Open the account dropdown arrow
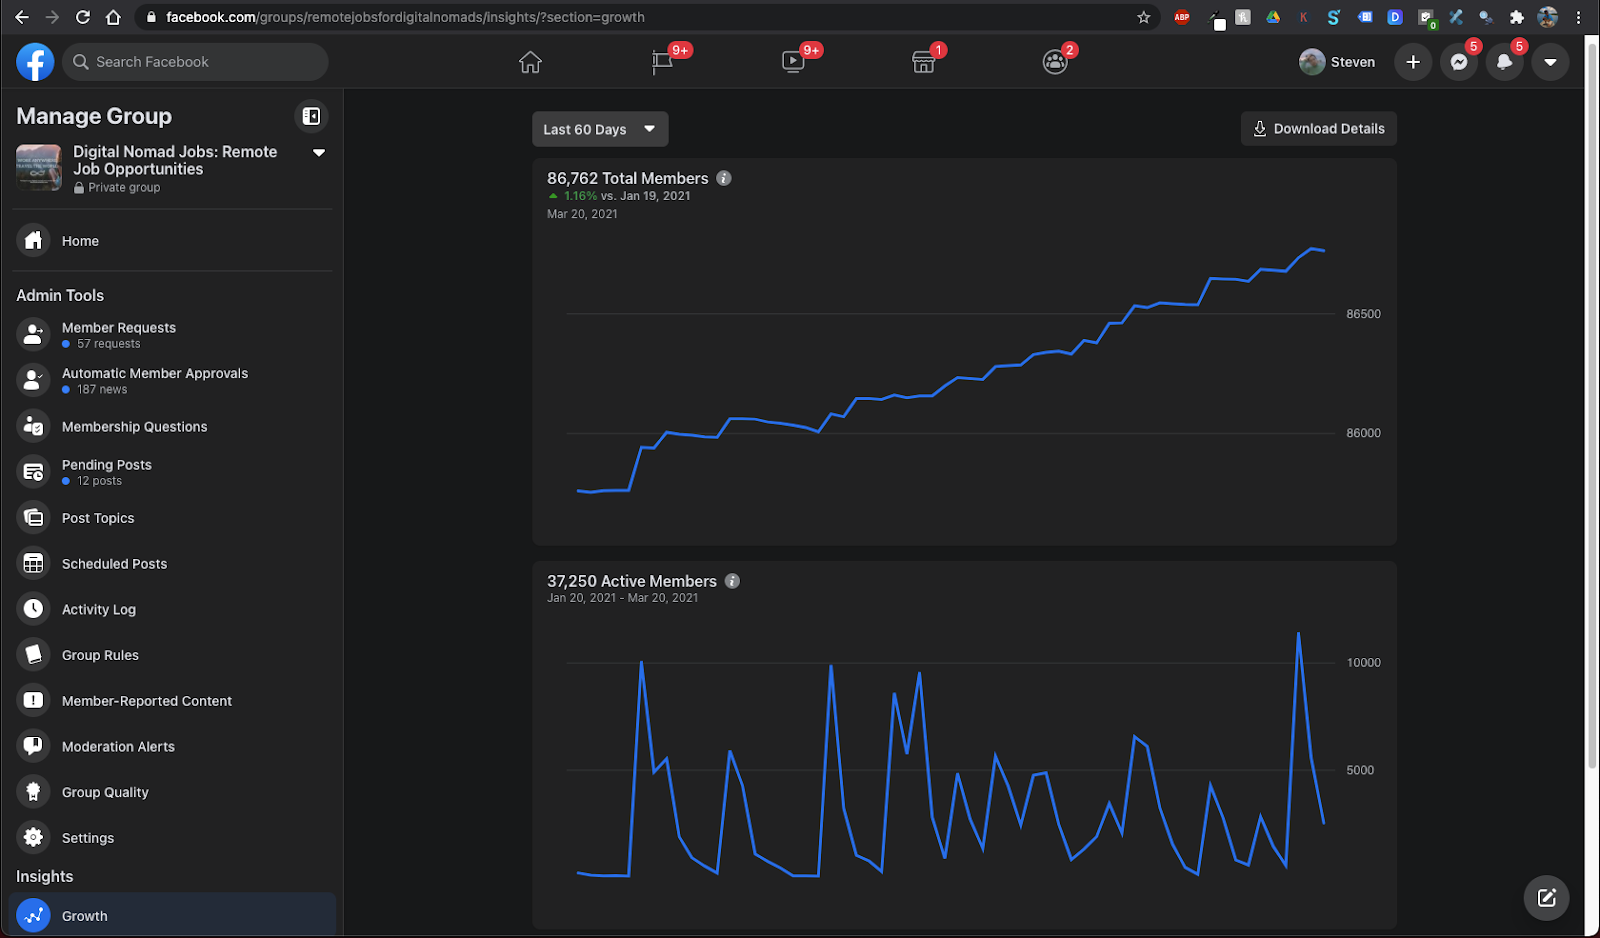The width and height of the screenshot is (1600, 938). (1550, 62)
